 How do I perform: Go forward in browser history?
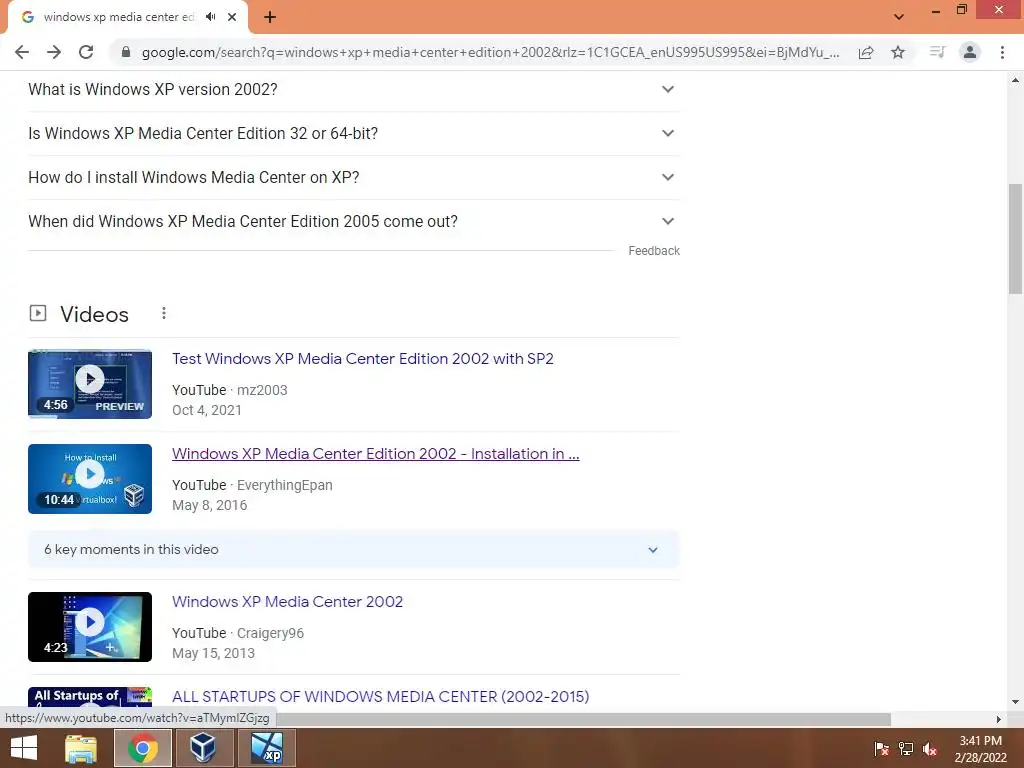[54, 52]
